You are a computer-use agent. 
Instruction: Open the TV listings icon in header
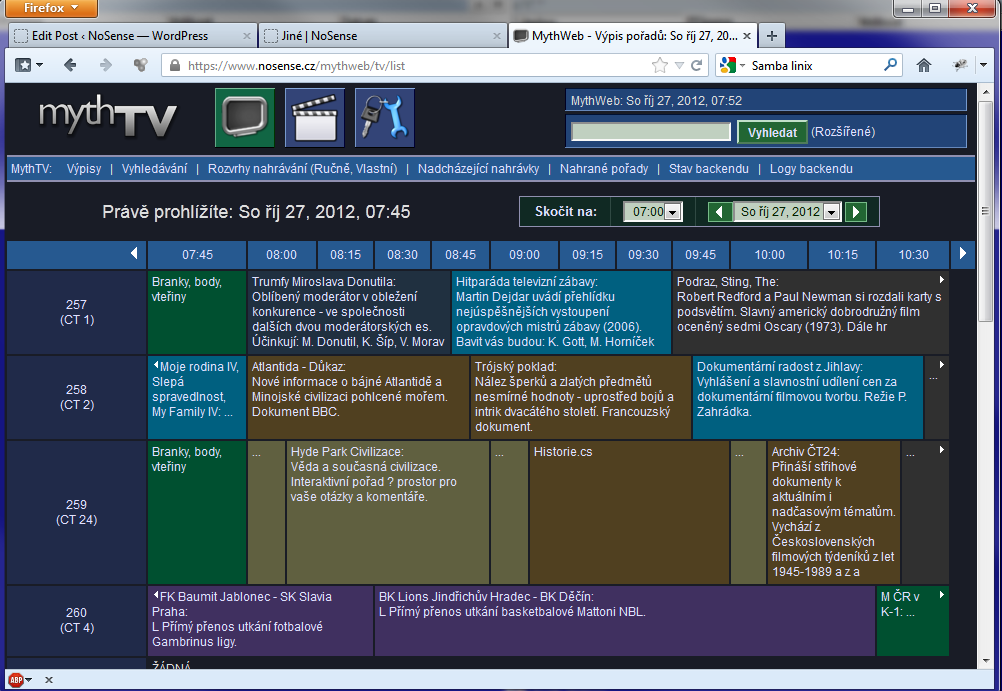245,118
